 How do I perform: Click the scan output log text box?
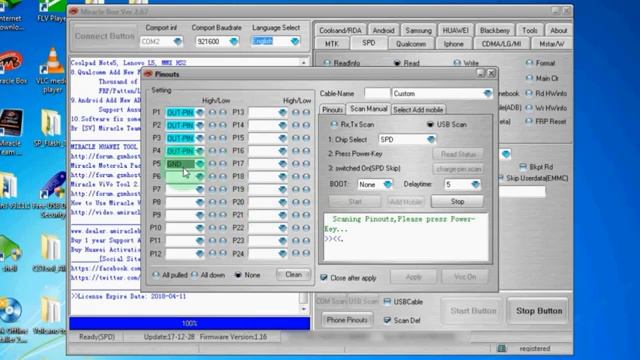tap(406, 237)
